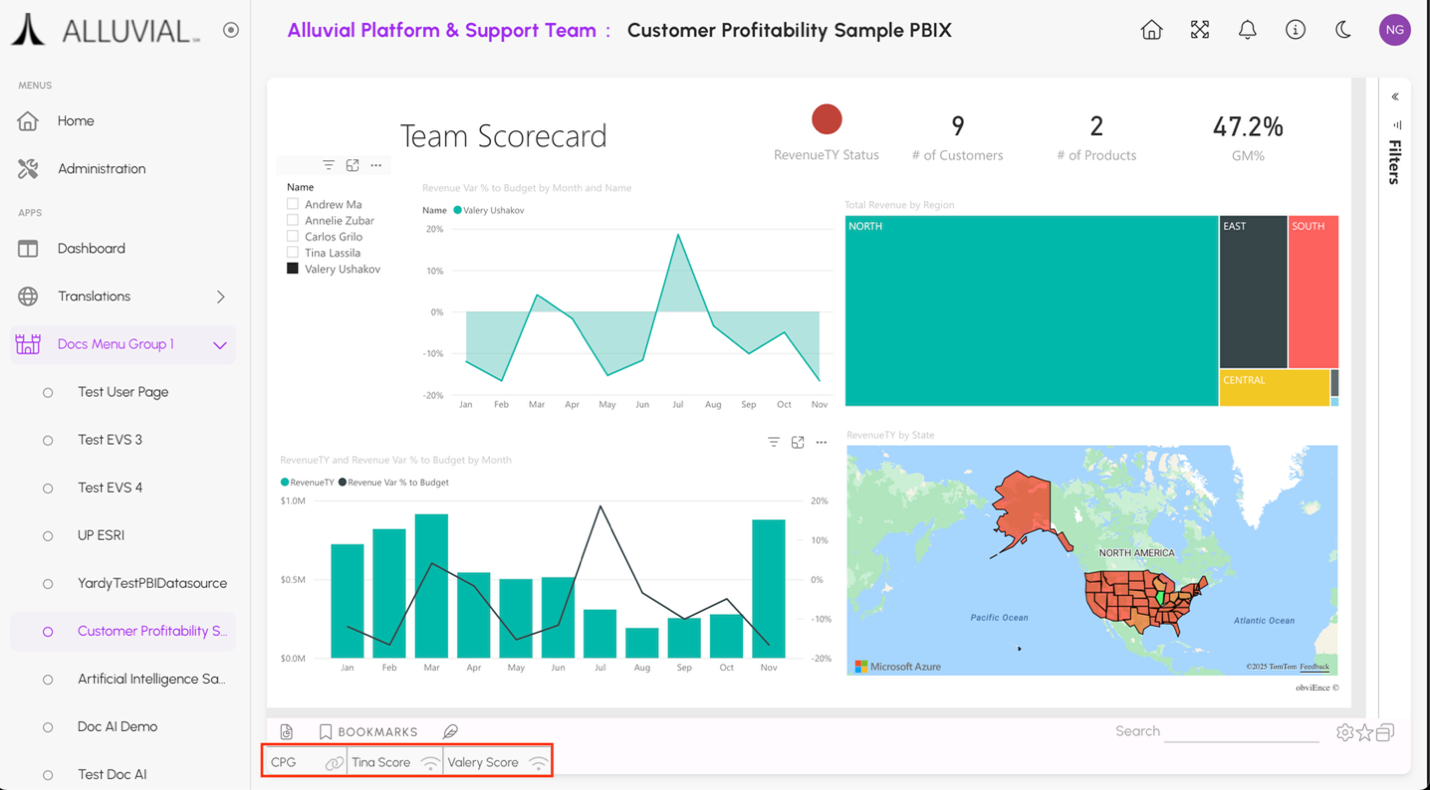This screenshot has width=1430, height=790.
Task: Open the notifications bell
Action: pos(1247,30)
